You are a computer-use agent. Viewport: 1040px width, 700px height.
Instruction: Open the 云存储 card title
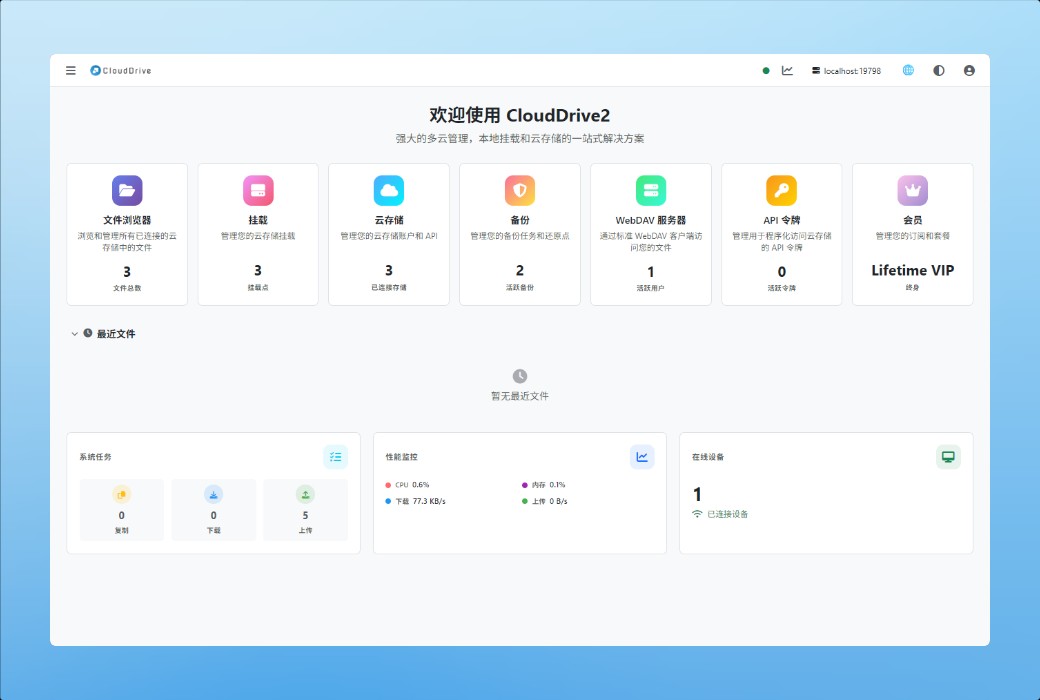(389, 220)
